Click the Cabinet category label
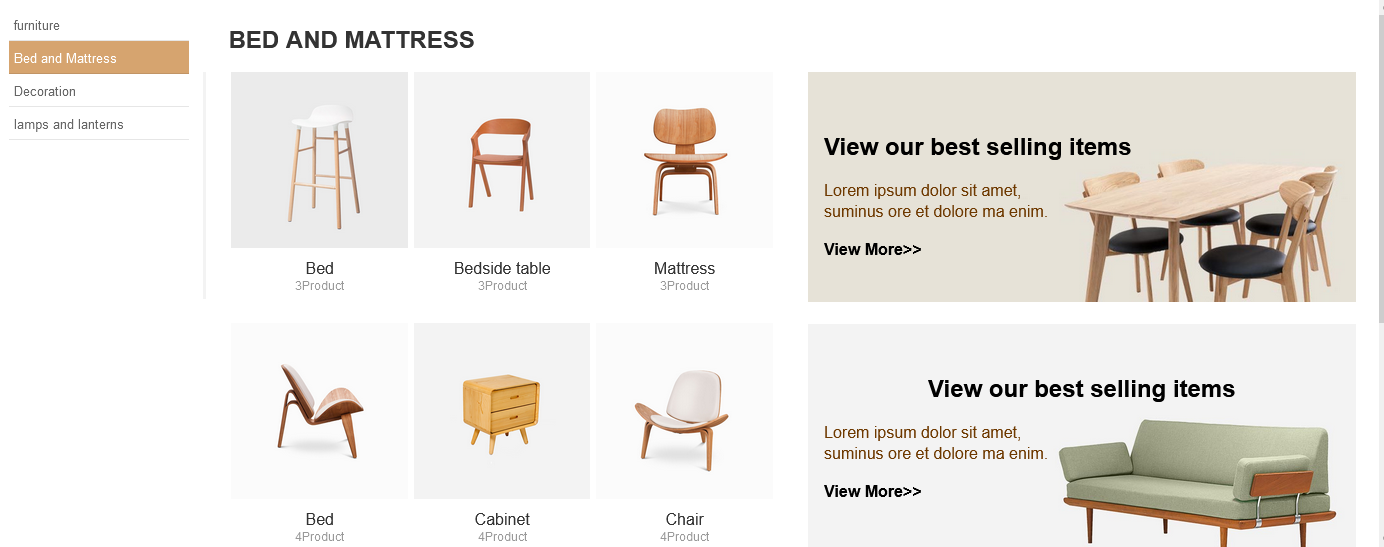The image size is (1384, 547). coord(502,519)
